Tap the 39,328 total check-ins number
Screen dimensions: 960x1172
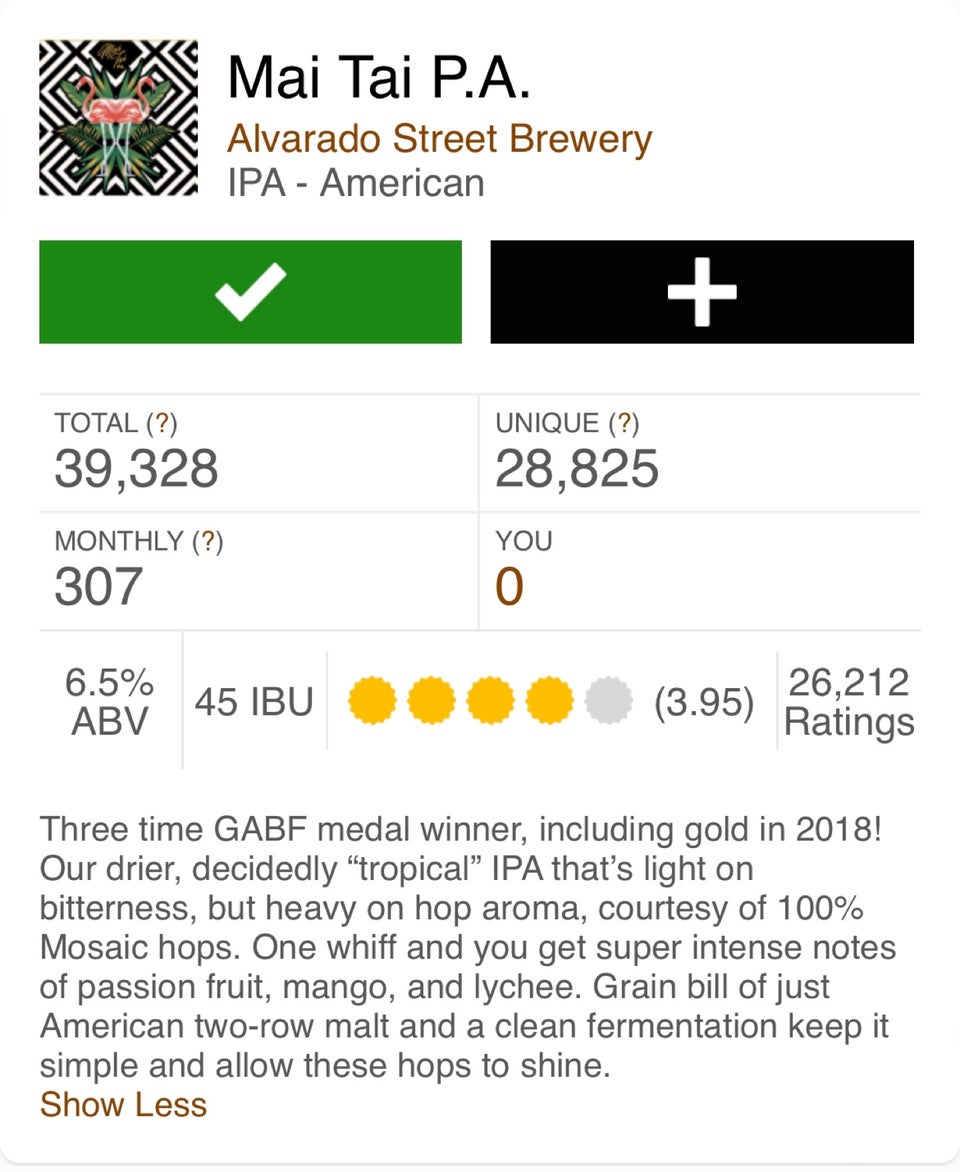(x=136, y=469)
